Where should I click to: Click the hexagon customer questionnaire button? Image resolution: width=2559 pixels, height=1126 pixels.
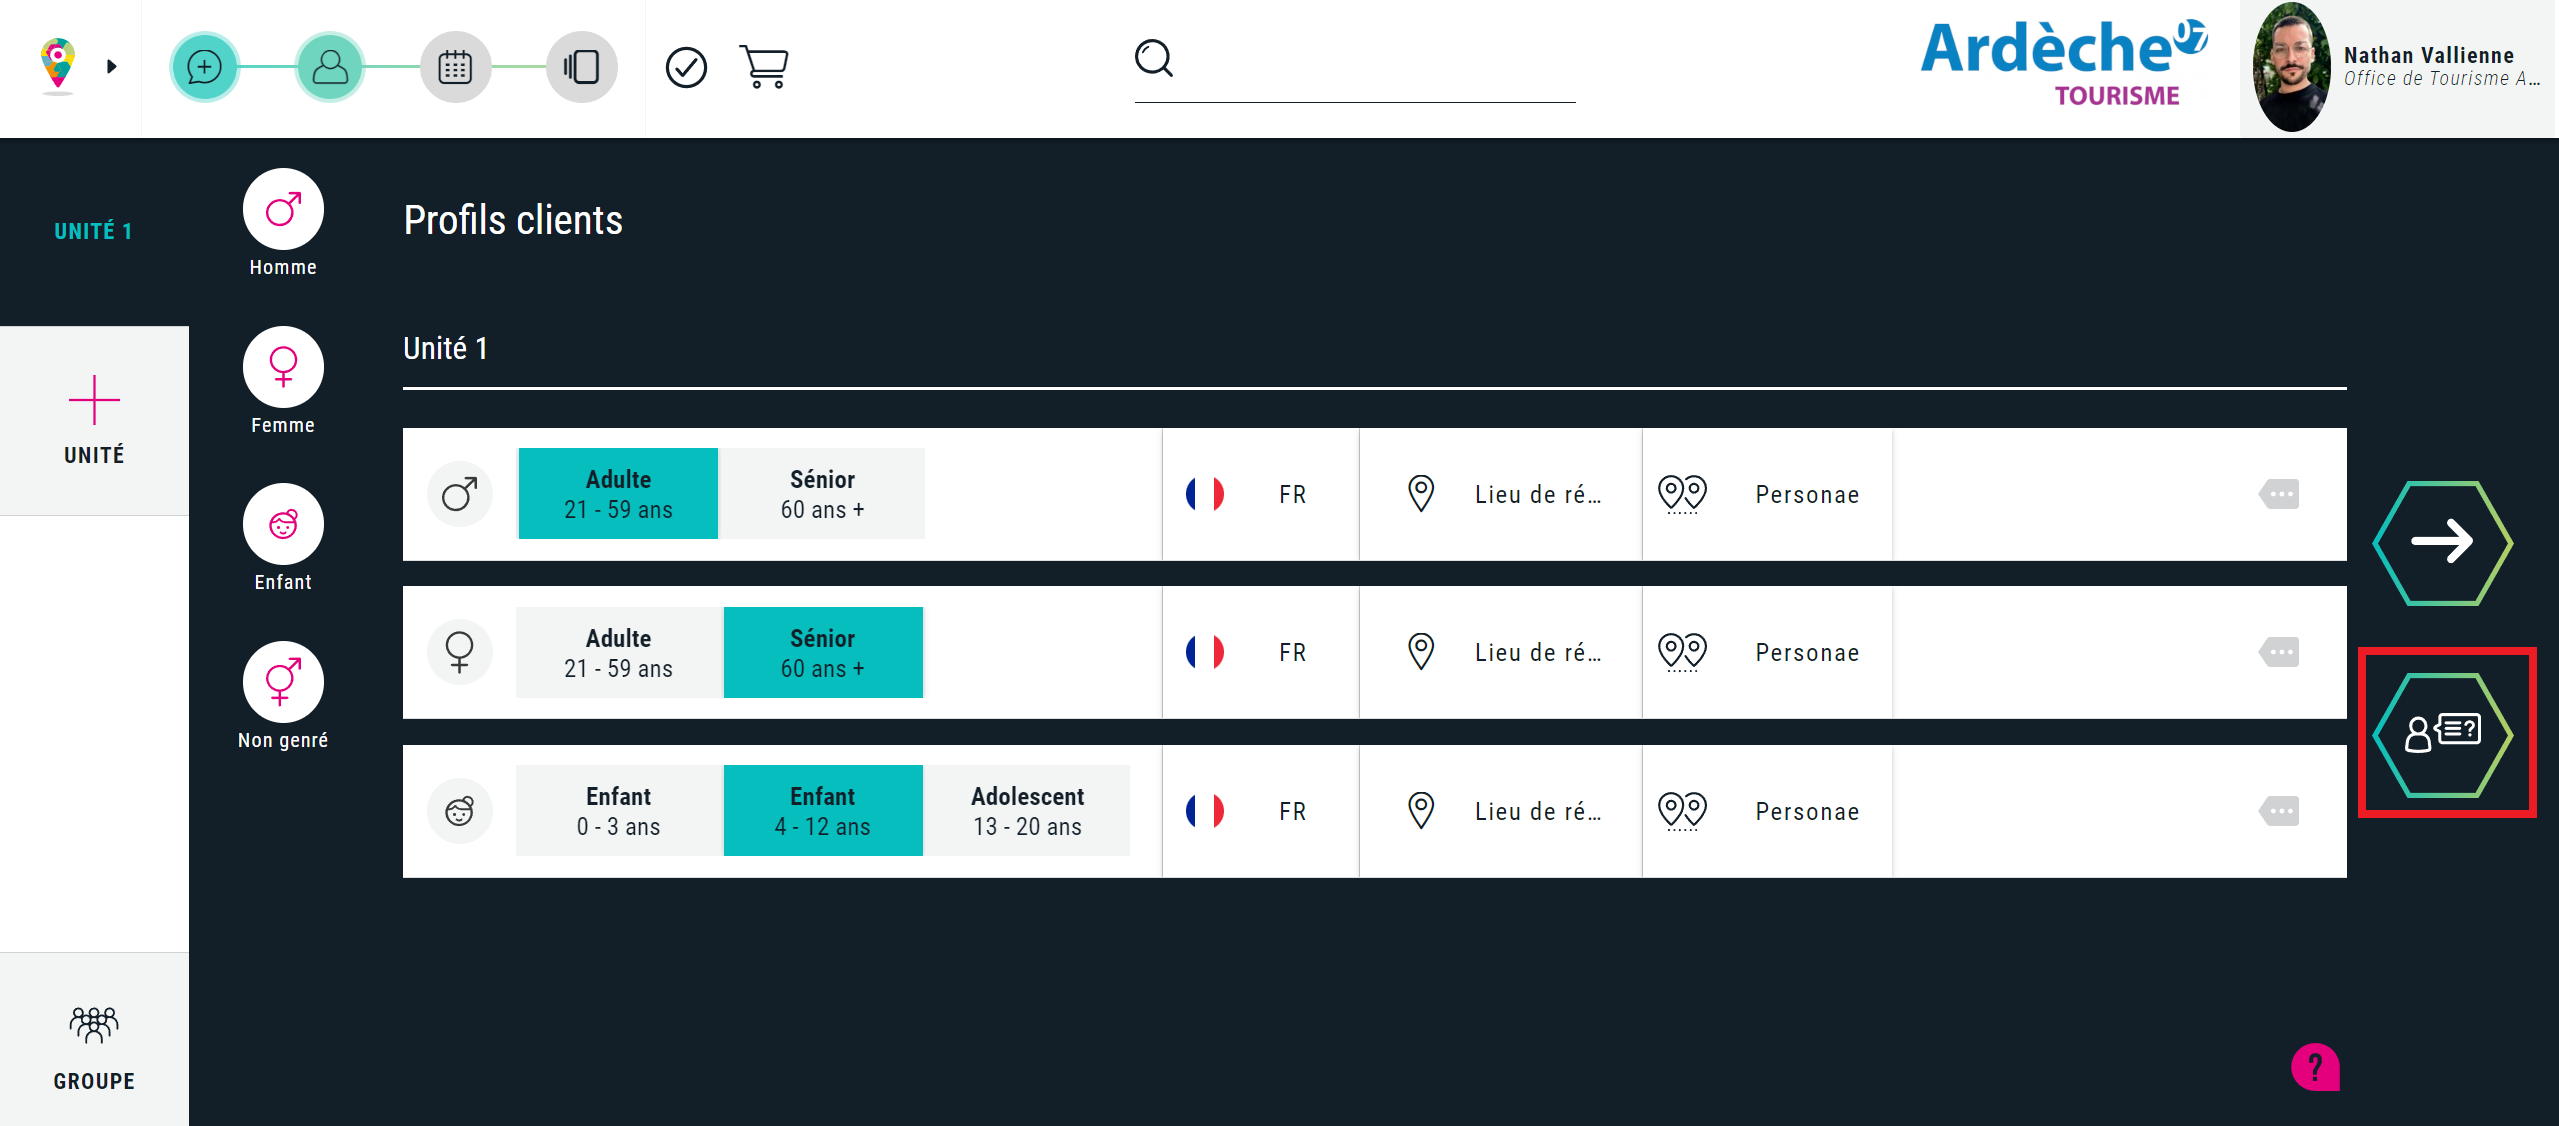[2442, 734]
